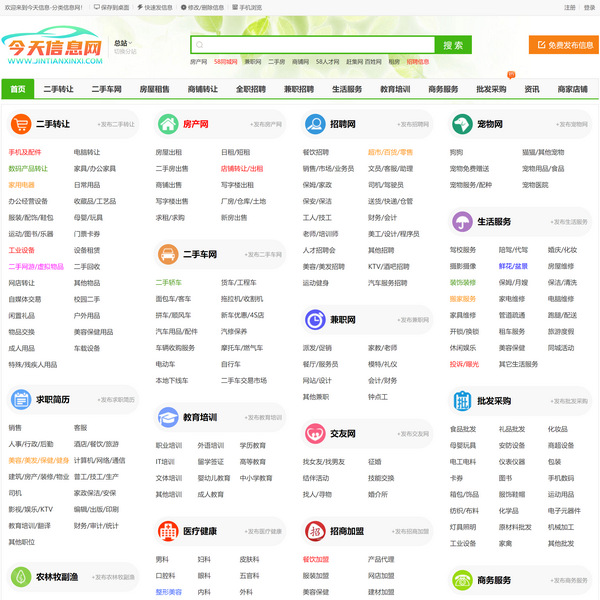Click the 今天信息网 site logo
The height and width of the screenshot is (600, 600).
(55, 47)
